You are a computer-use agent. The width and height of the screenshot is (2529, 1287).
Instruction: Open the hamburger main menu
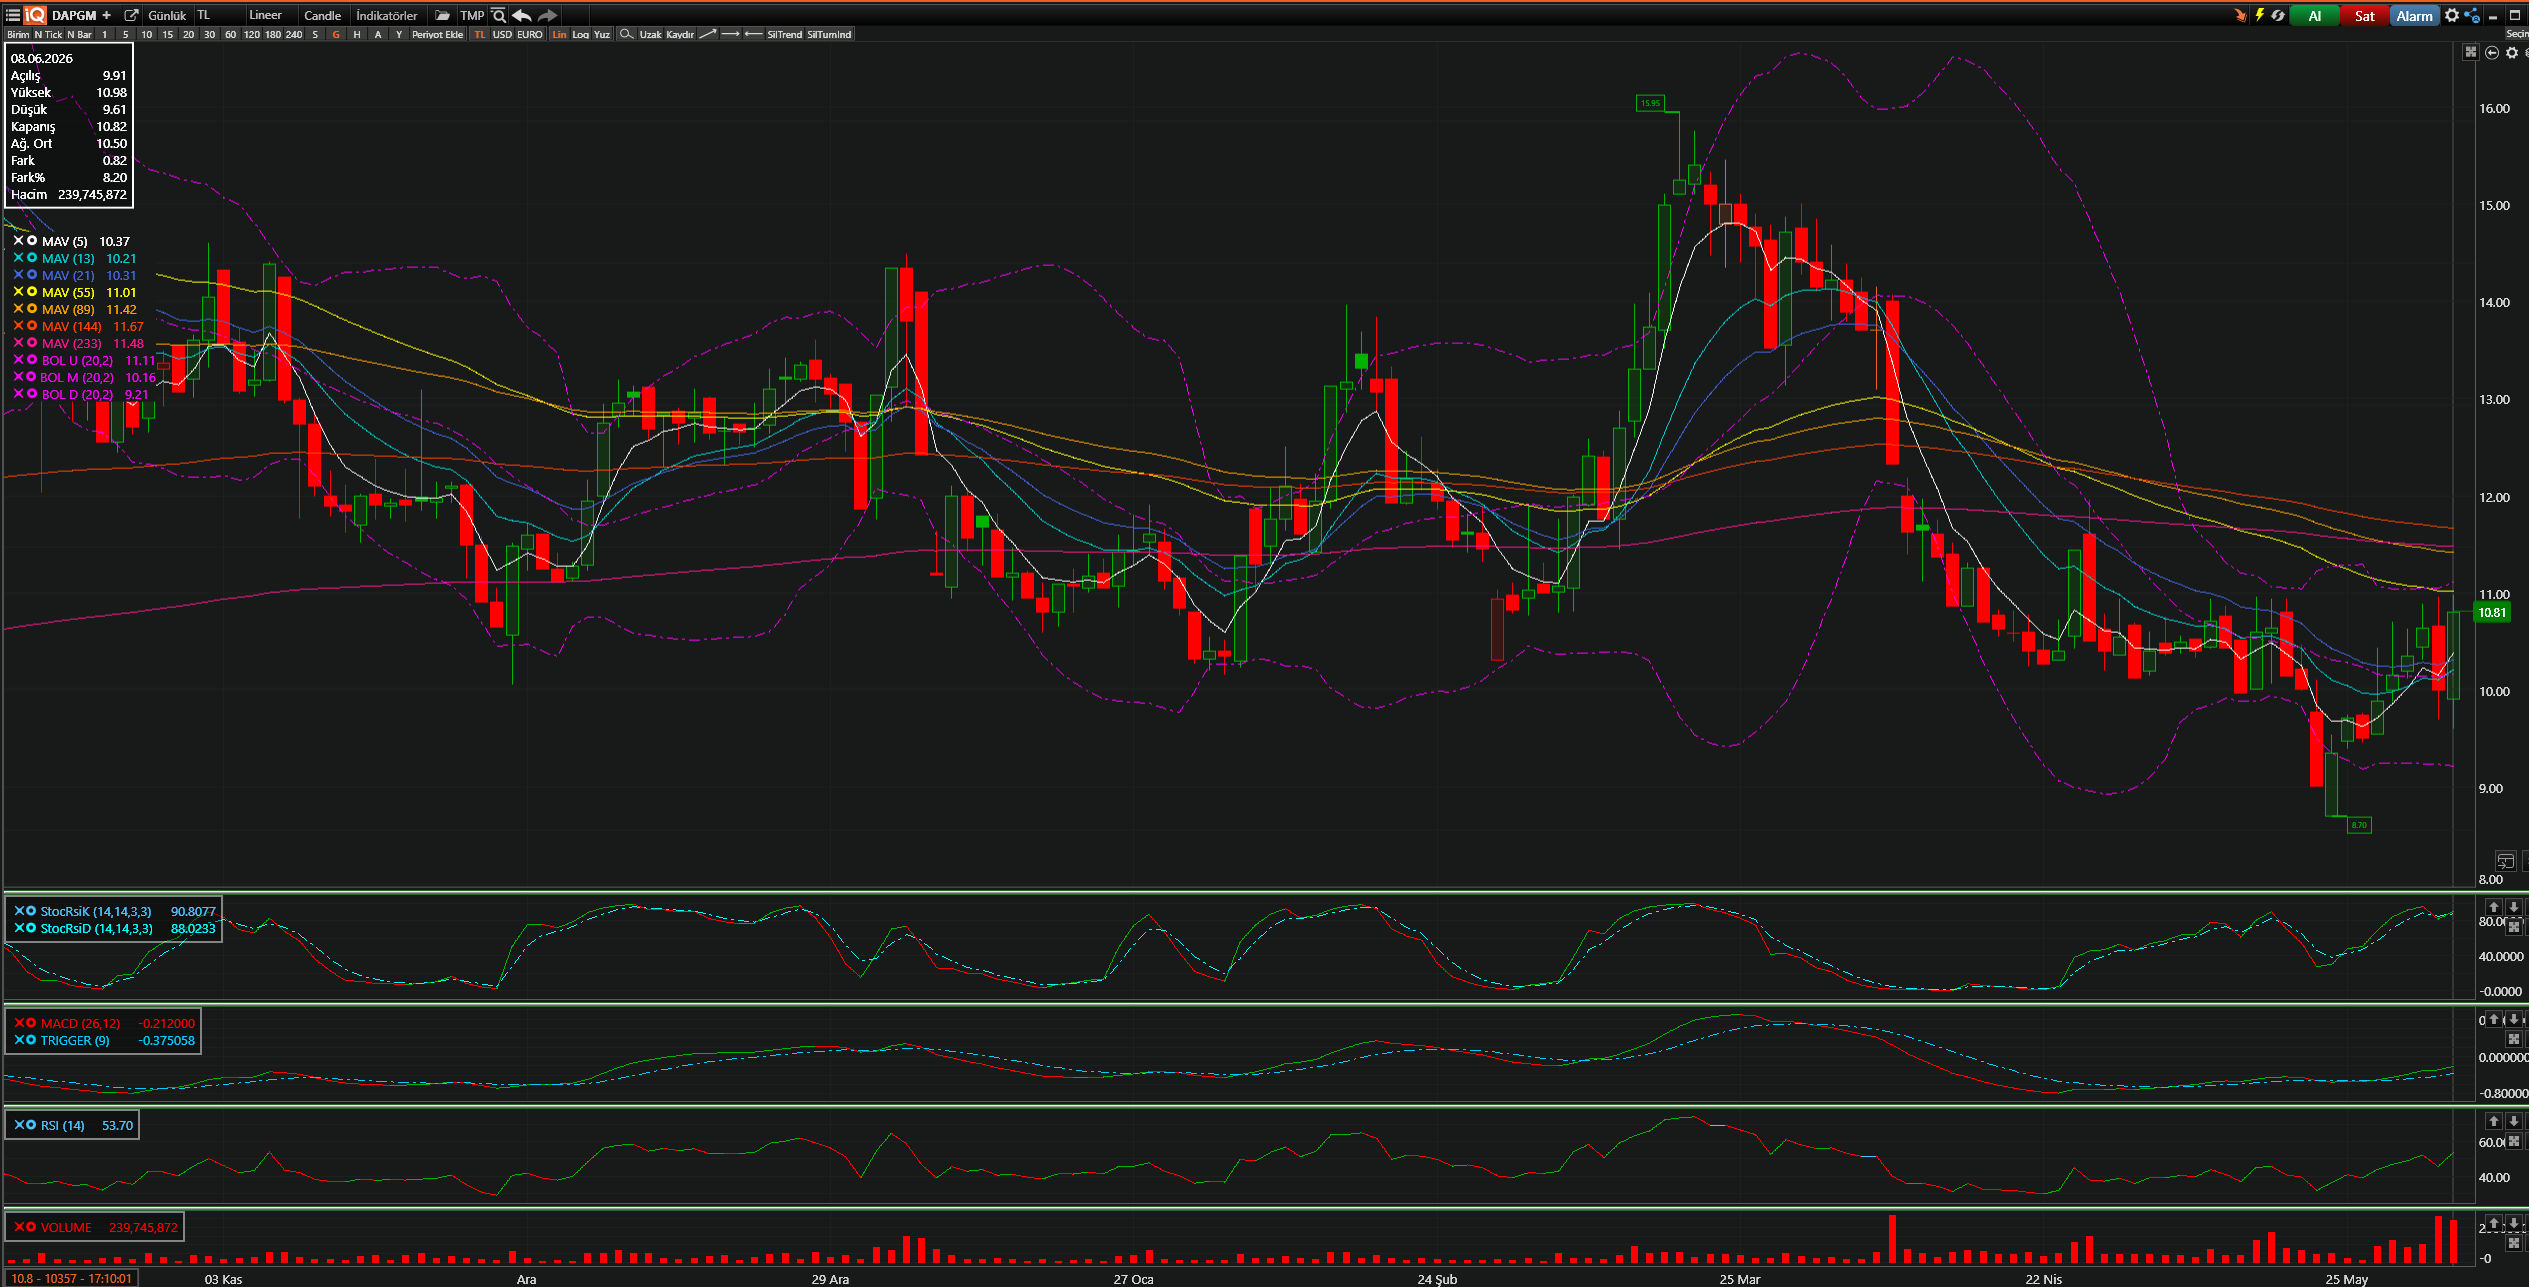[12, 15]
